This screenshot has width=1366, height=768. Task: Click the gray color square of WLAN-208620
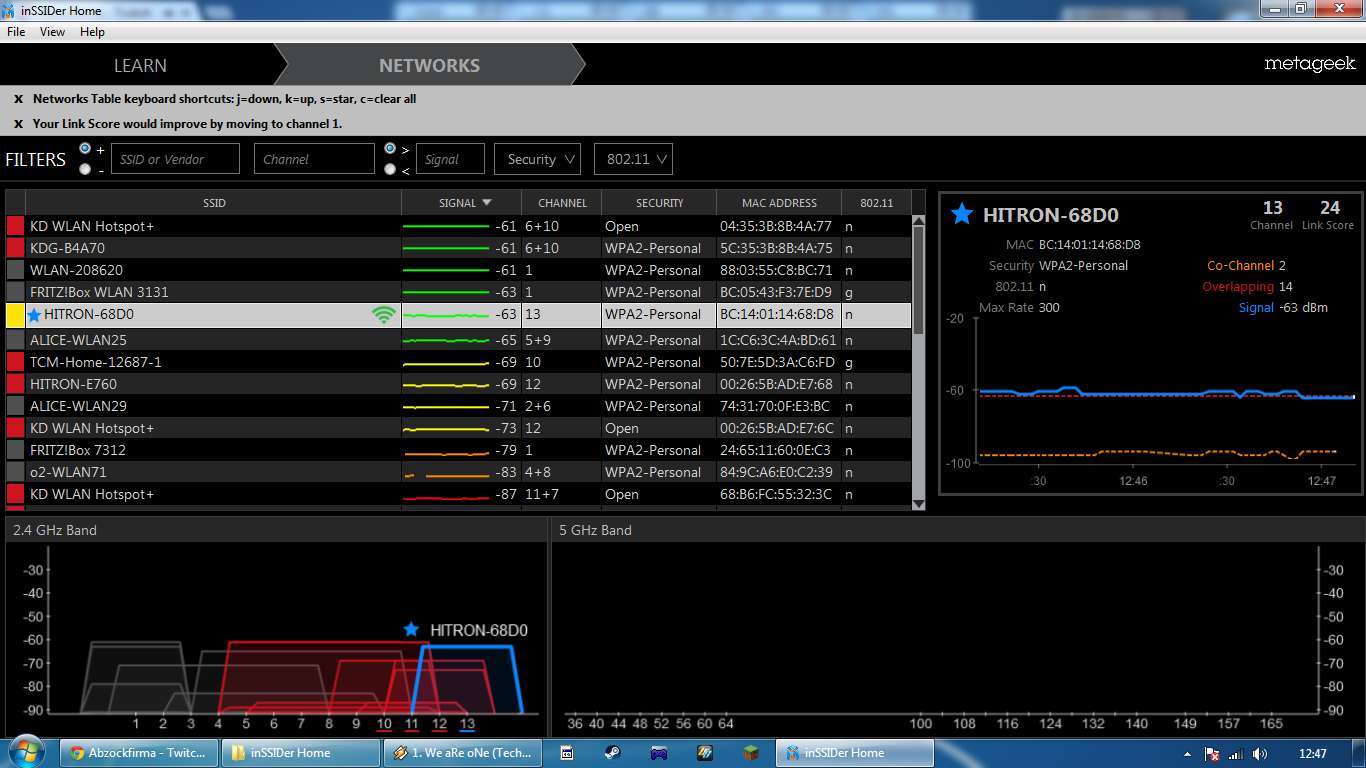tap(15, 270)
